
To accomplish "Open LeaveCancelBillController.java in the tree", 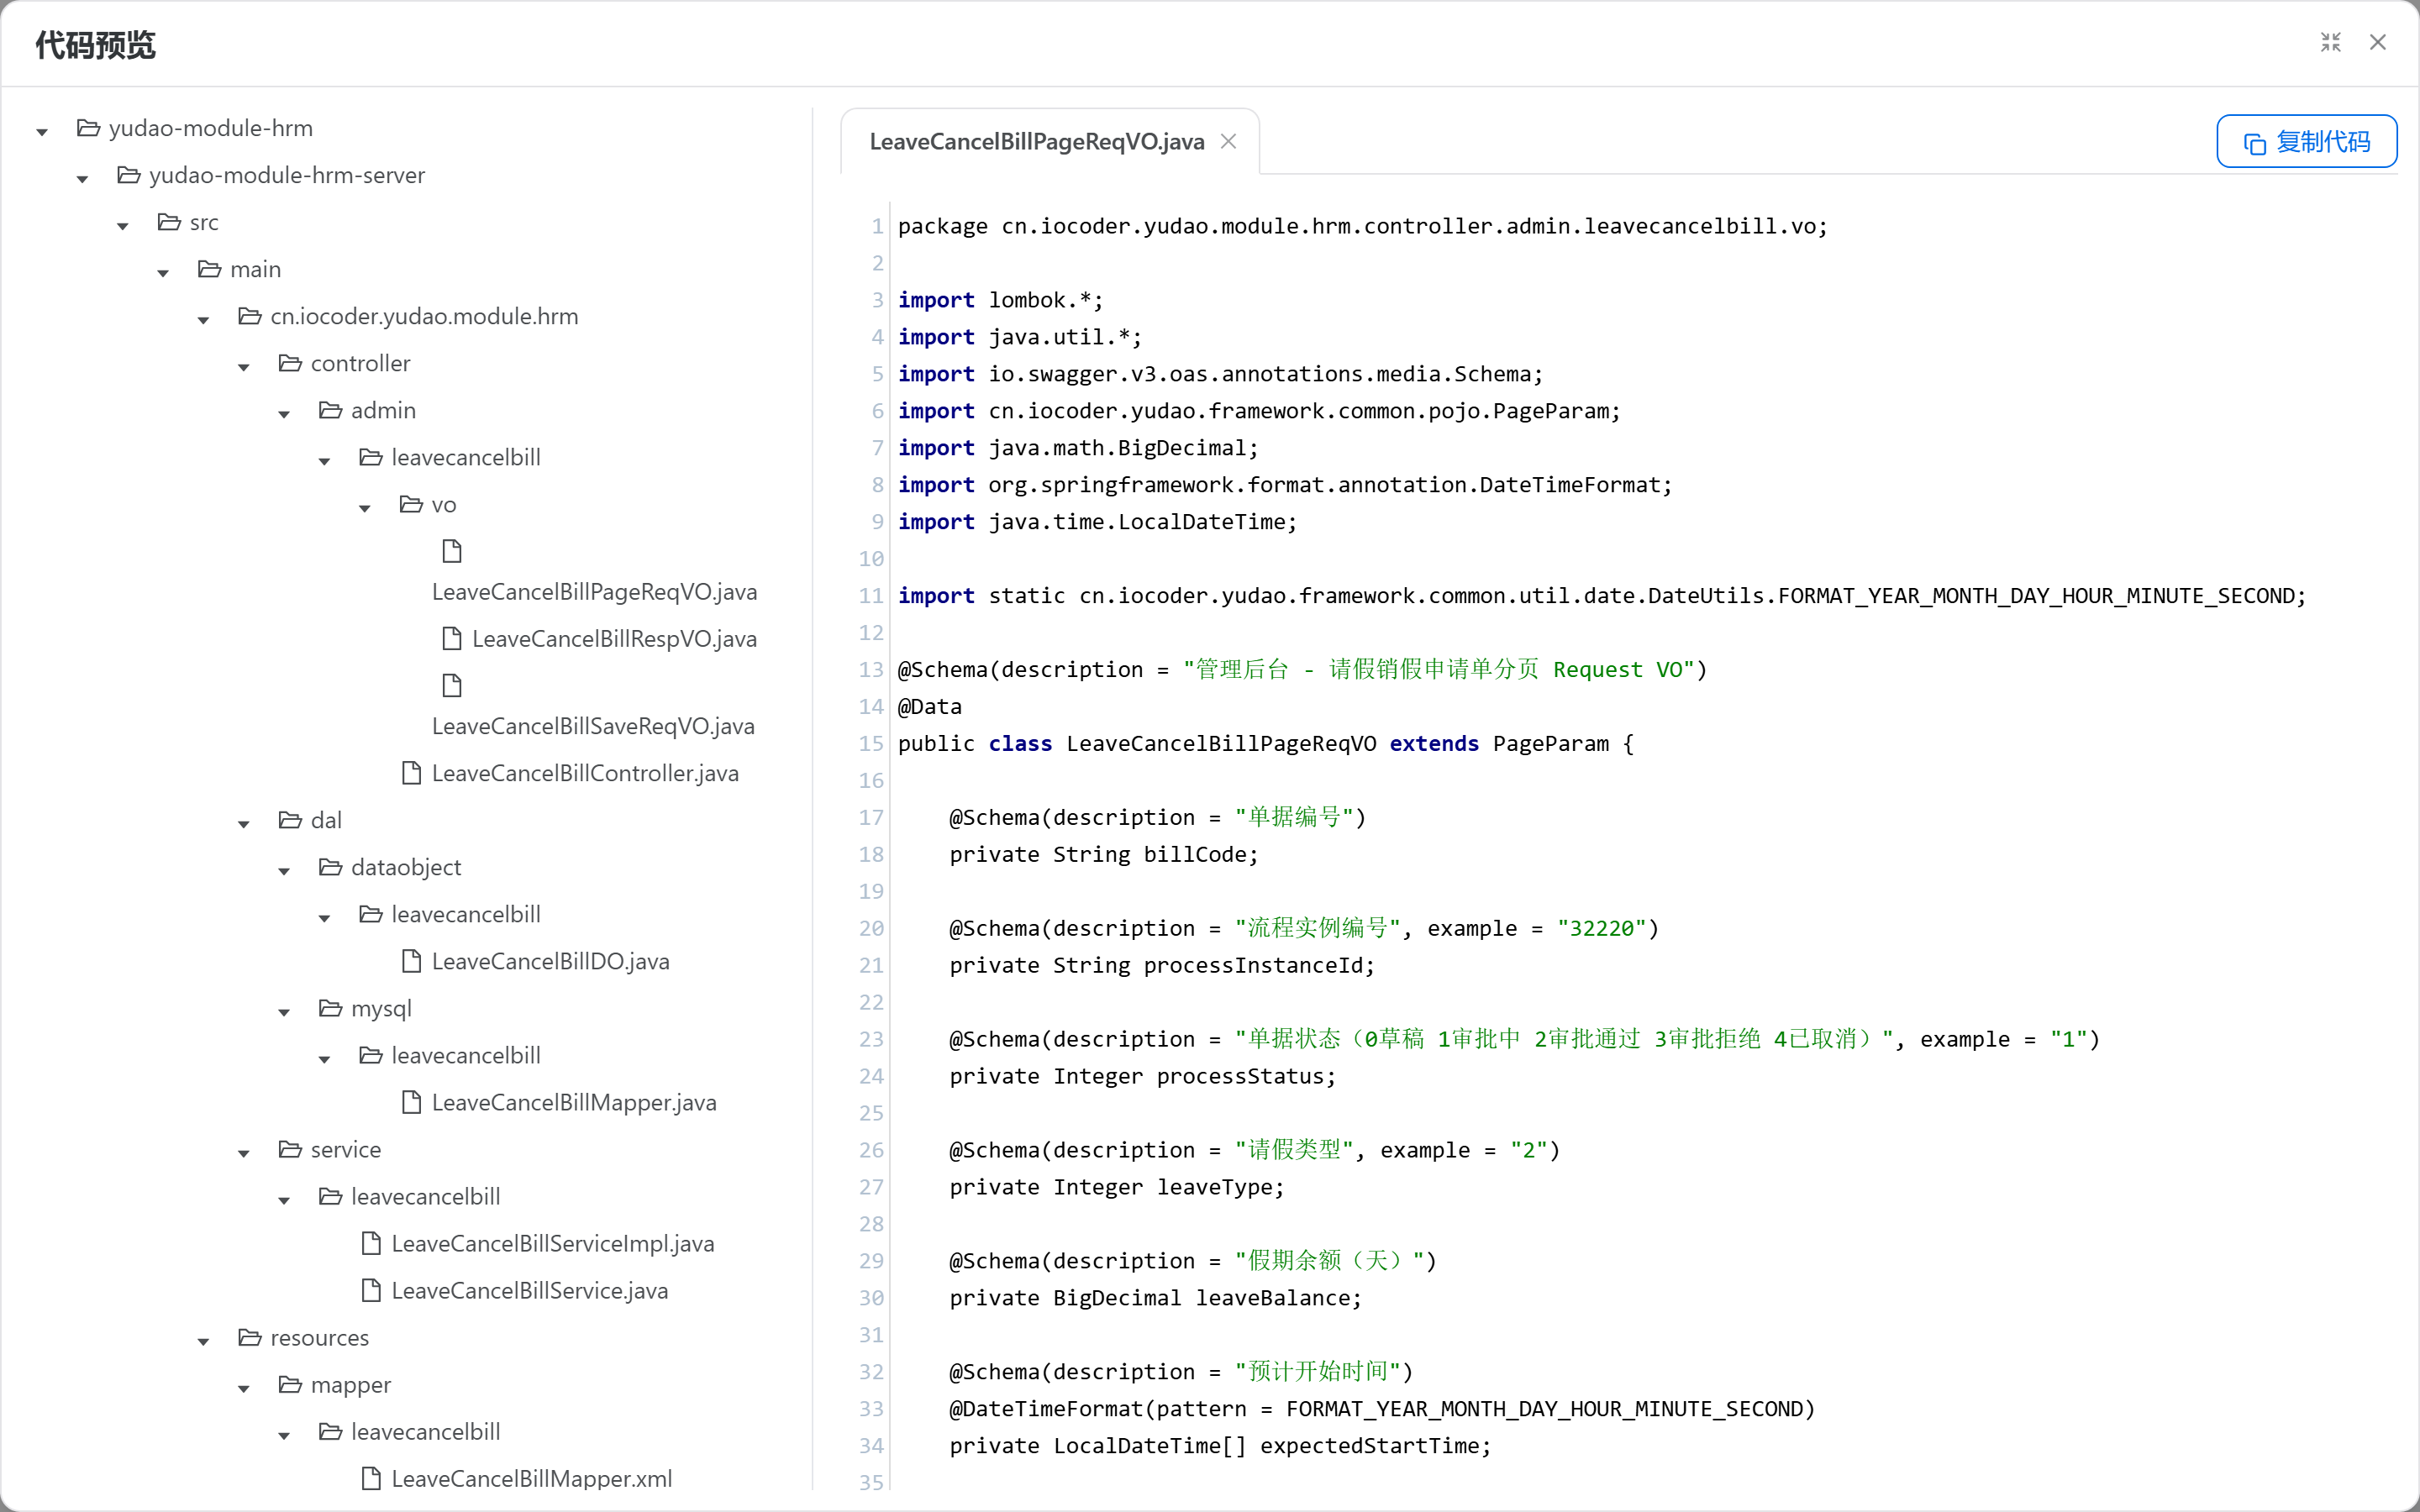I will click(585, 773).
